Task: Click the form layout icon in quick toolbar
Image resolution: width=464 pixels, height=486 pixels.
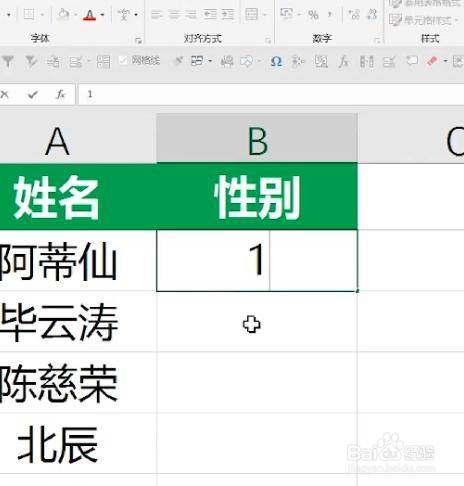Action: [197, 61]
